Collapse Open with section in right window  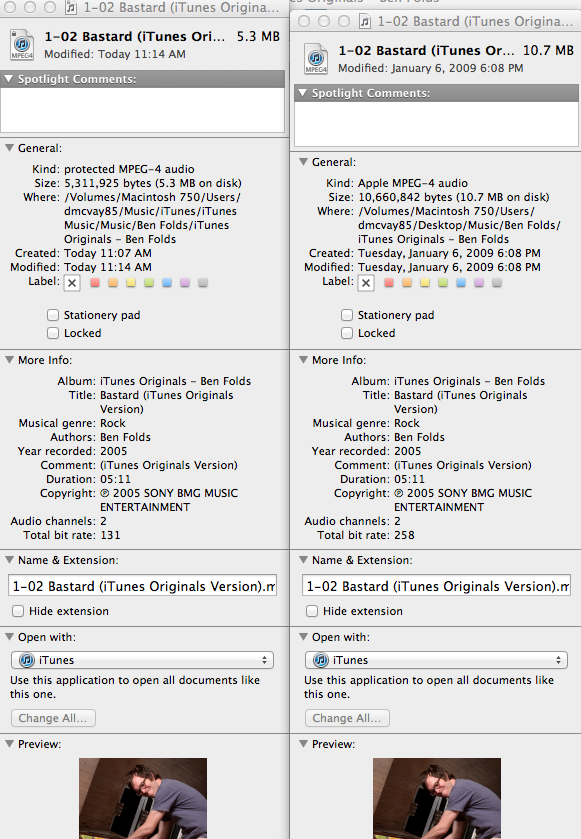(303, 637)
